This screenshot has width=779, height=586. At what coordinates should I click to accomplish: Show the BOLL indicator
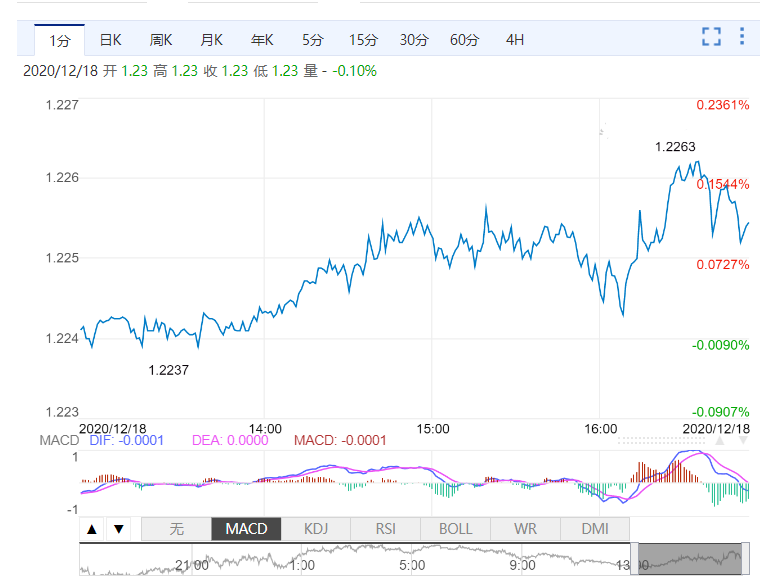[455, 529]
